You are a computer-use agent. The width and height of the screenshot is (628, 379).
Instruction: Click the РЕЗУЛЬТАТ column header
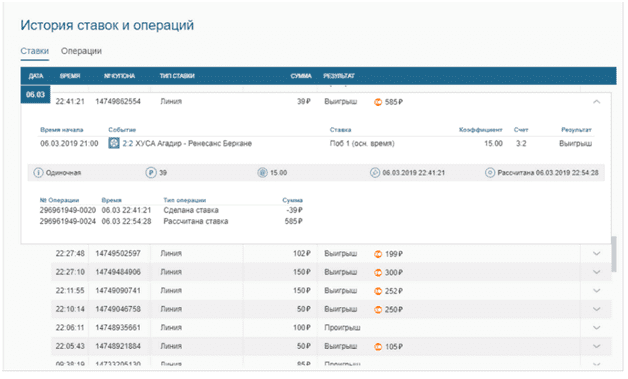click(x=339, y=76)
